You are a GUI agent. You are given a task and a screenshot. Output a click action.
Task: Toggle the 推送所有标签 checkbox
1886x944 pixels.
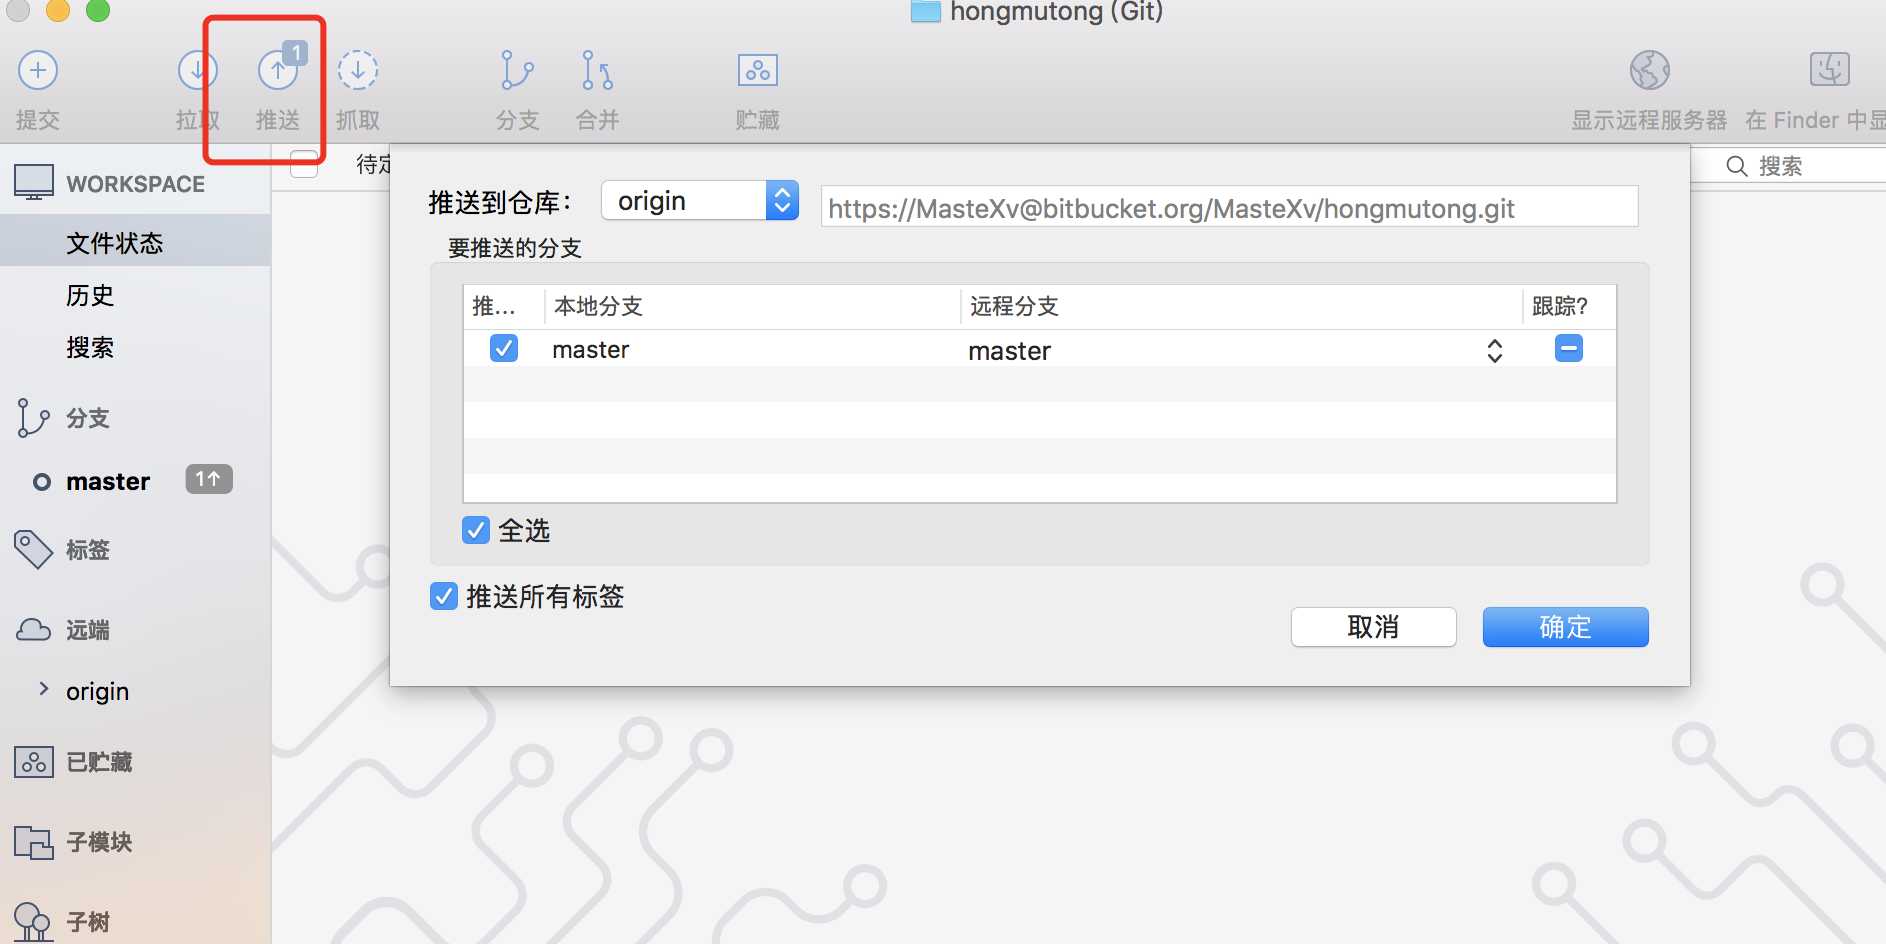pos(444,596)
